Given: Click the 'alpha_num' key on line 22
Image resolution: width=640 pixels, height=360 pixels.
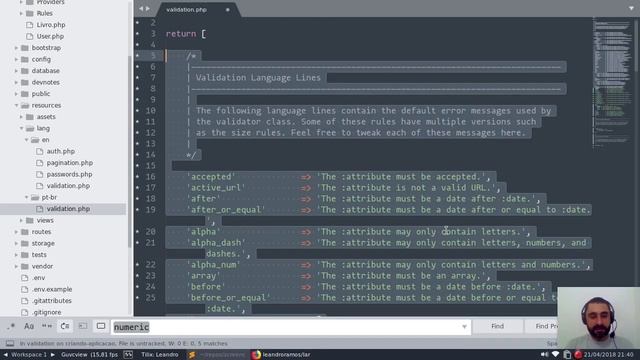Looking at the screenshot, I should [213, 265].
